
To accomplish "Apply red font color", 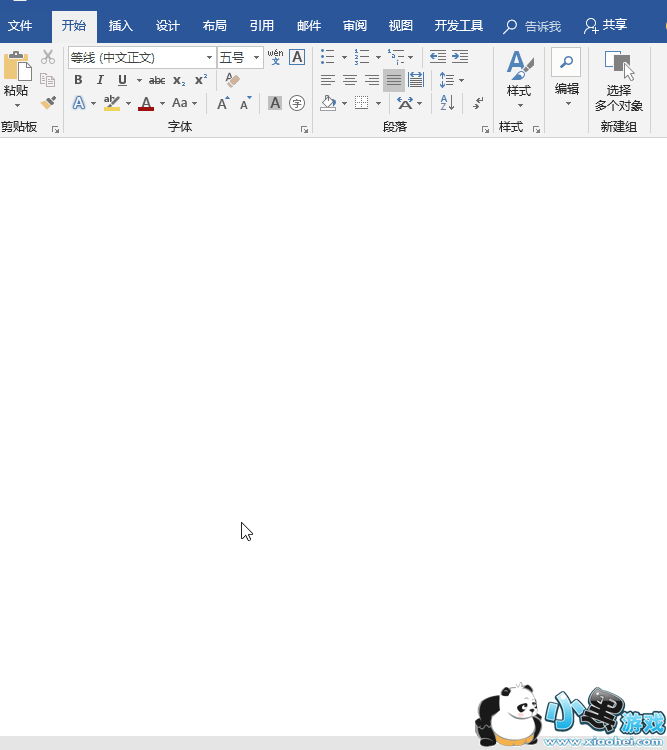I will point(146,103).
